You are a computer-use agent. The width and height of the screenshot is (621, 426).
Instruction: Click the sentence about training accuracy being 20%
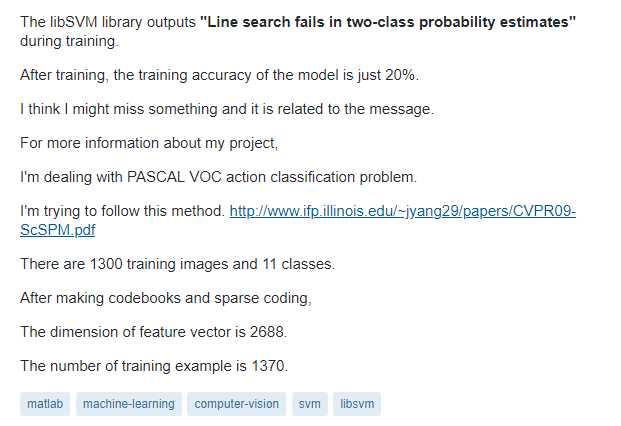pos(219,75)
